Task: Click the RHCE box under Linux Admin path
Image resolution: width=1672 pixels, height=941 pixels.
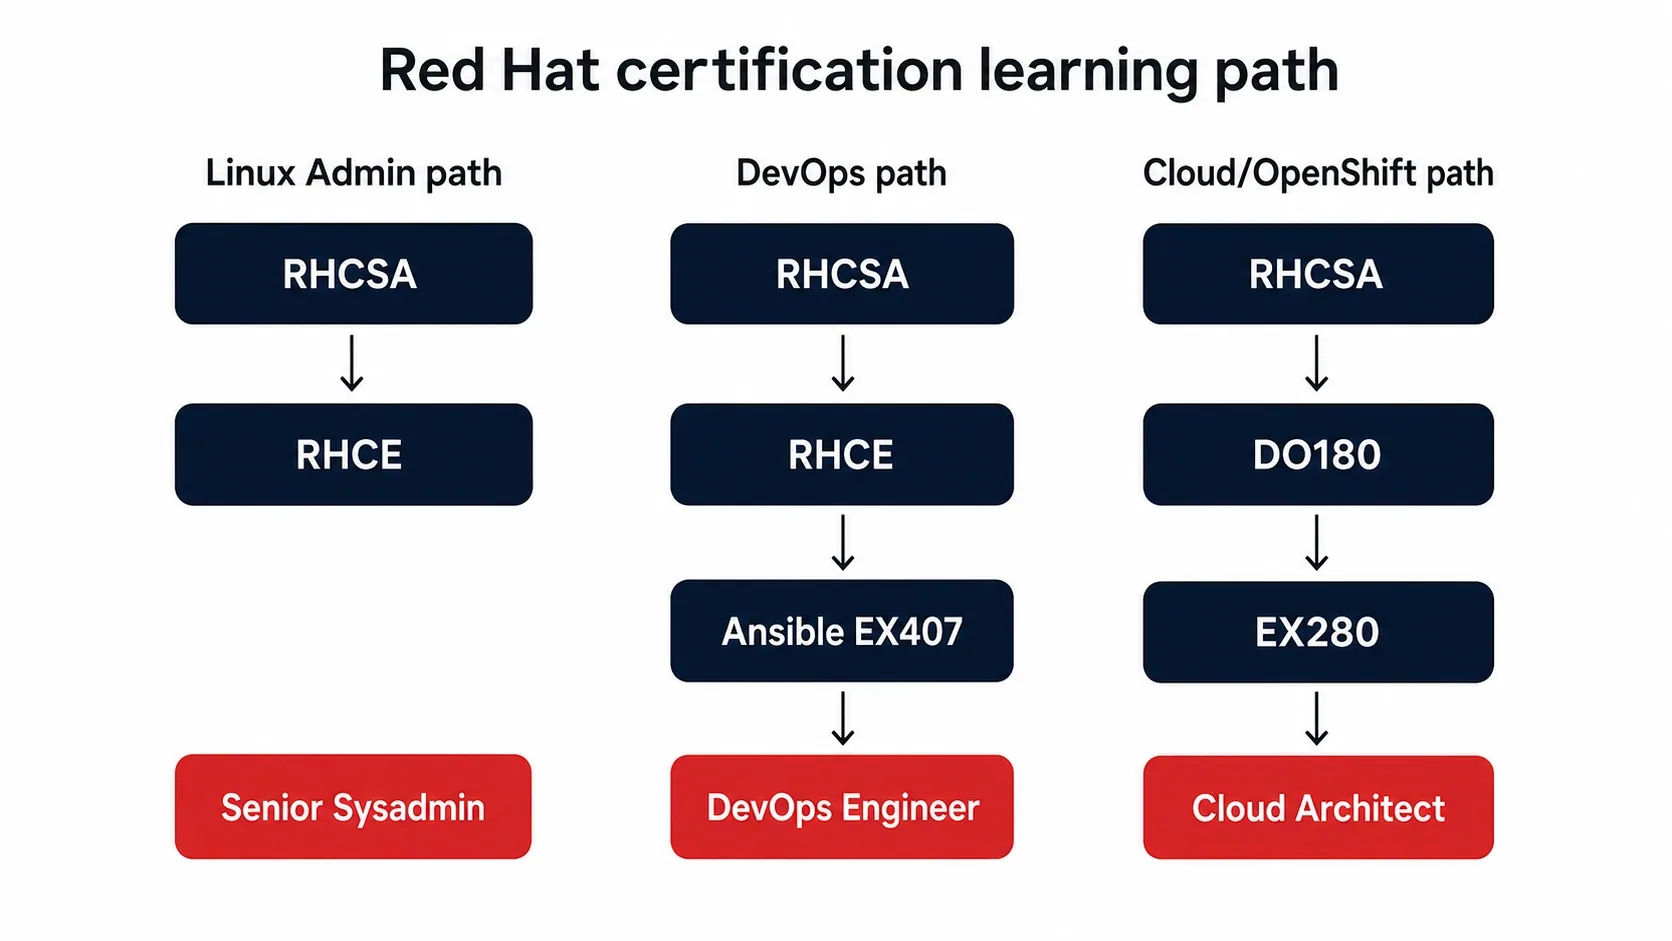Action: coord(354,455)
